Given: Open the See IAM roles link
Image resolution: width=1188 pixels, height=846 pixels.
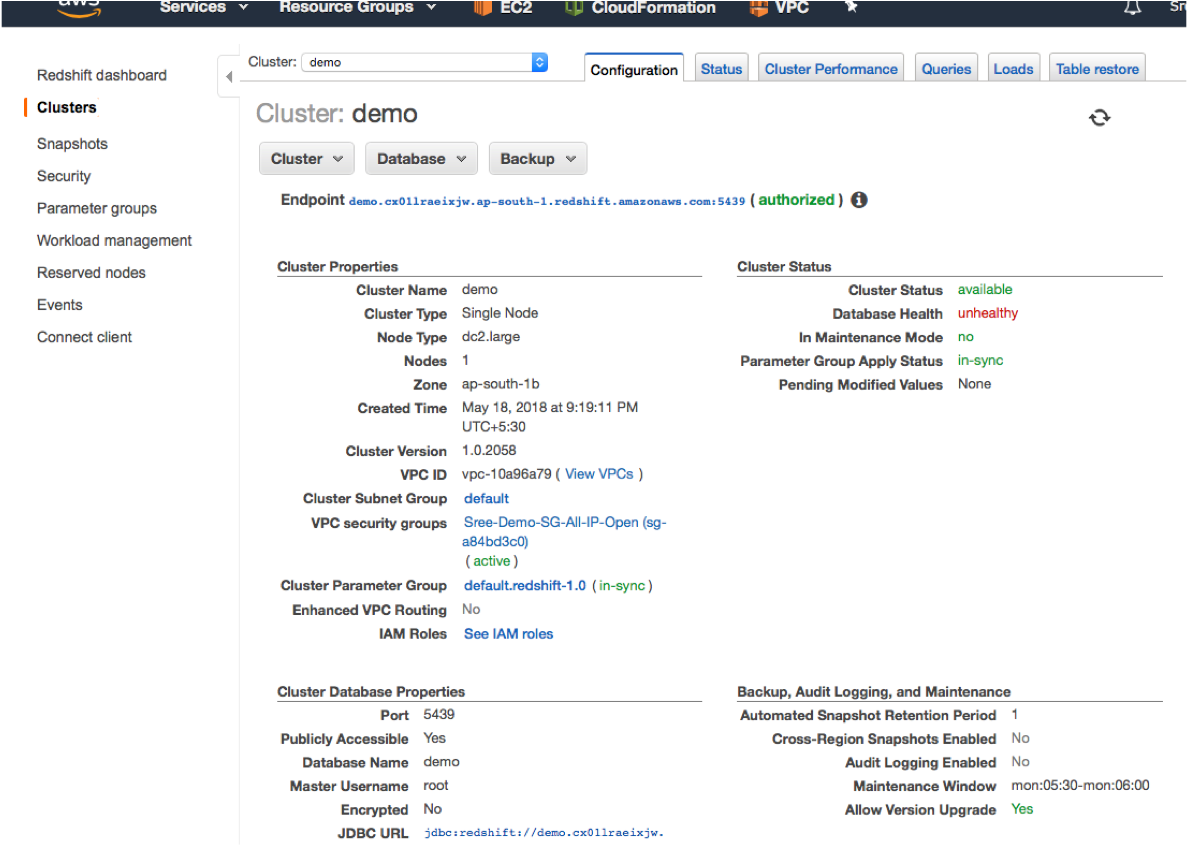Looking at the screenshot, I should [508, 633].
